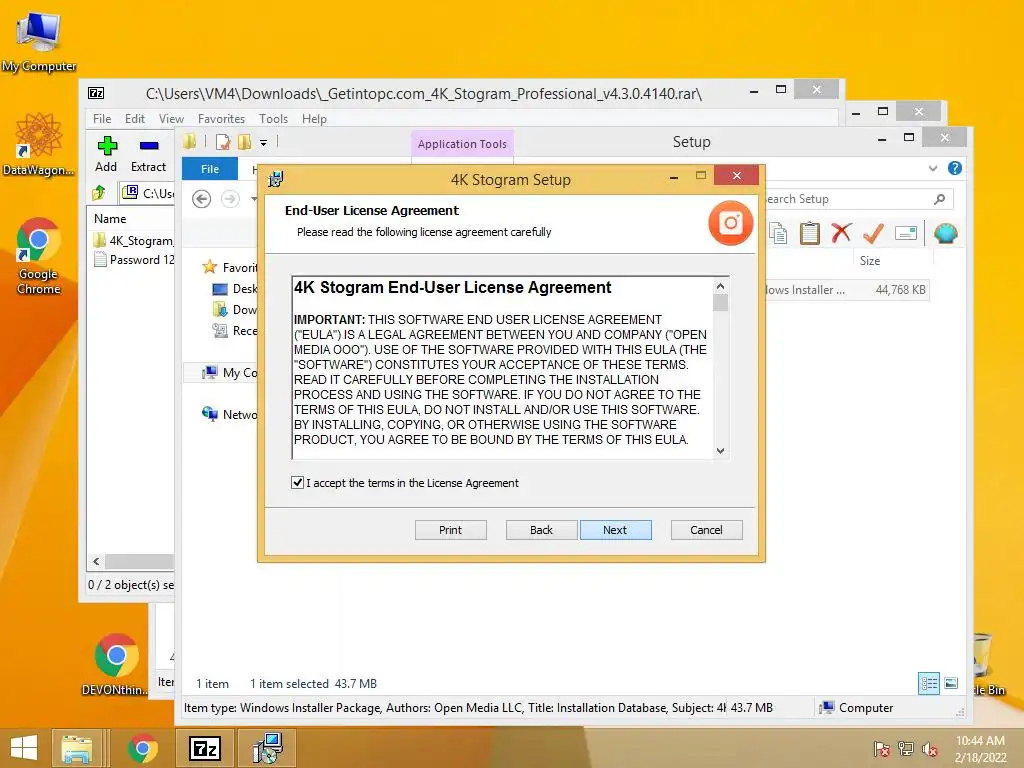This screenshot has width=1024, height=768.
Task: Go up one folder in 7-Zip
Action: tap(99, 193)
